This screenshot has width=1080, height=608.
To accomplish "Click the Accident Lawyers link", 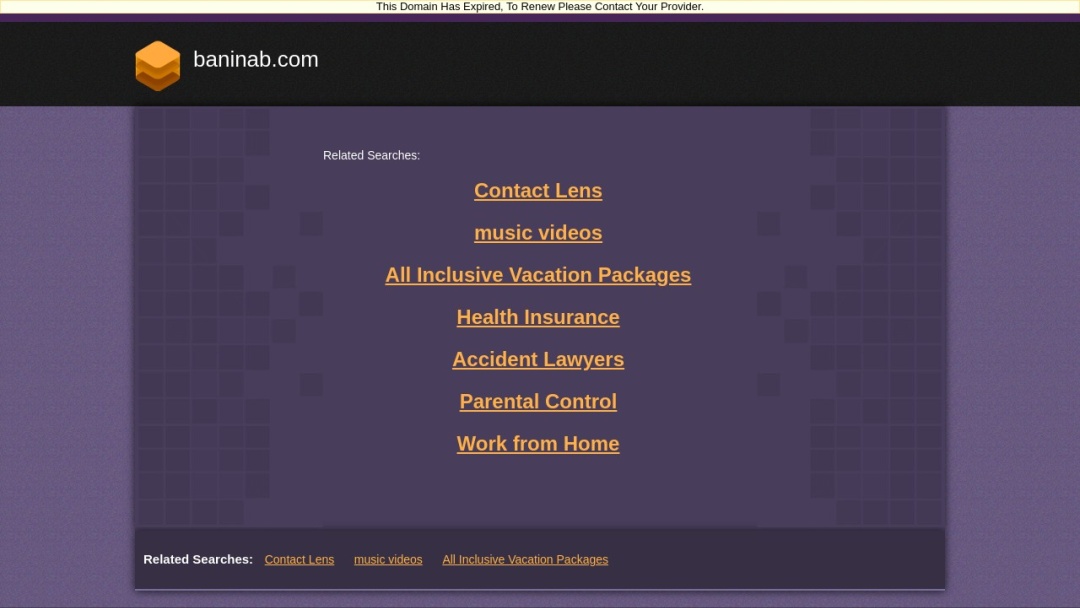I will tap(538, 359).
